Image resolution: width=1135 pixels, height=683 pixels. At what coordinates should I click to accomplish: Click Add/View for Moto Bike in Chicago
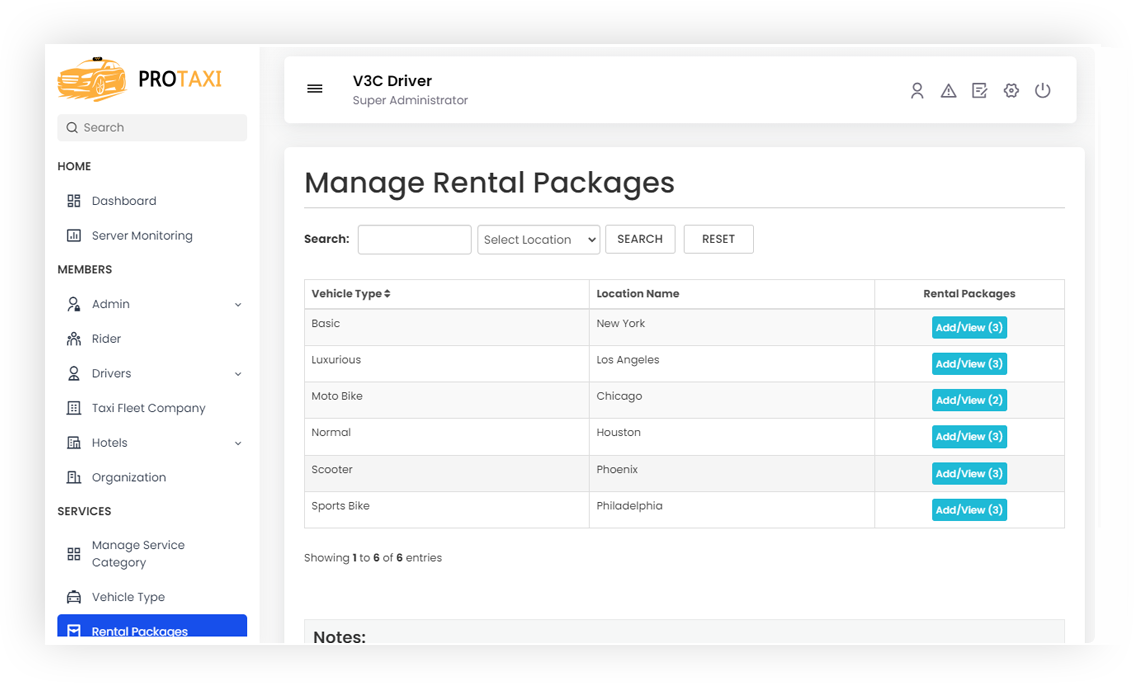click(968, 399)
